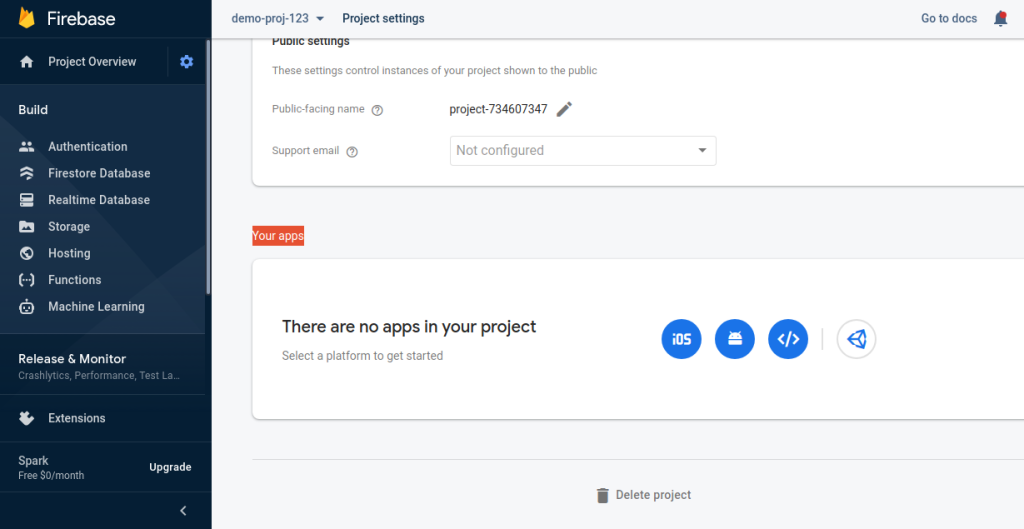Image resolution: width=1024 pixels, height=529 pixels.
Task: Click the Realtime Database icon
Action: pos(27,200)
